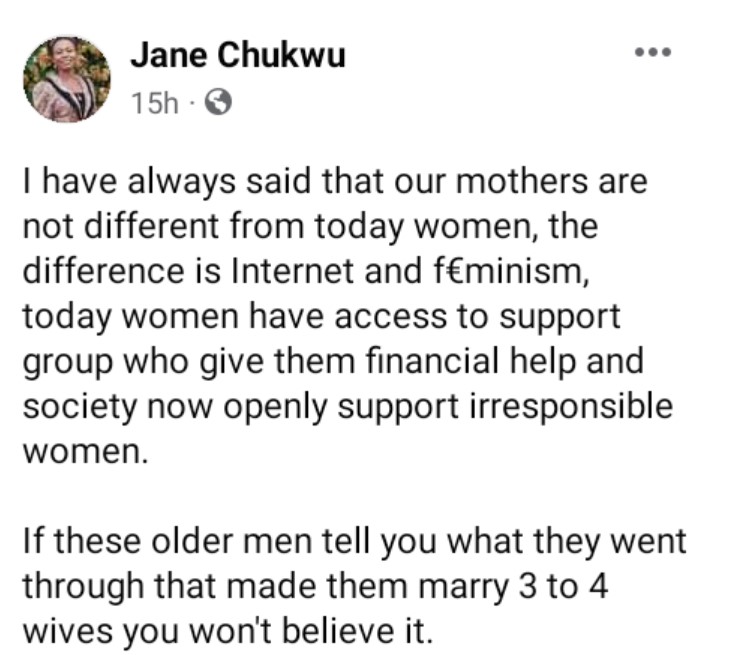Click the standalone "women." line of text
The height and width of the screenshot is (655, 751).
pos(85,452)
